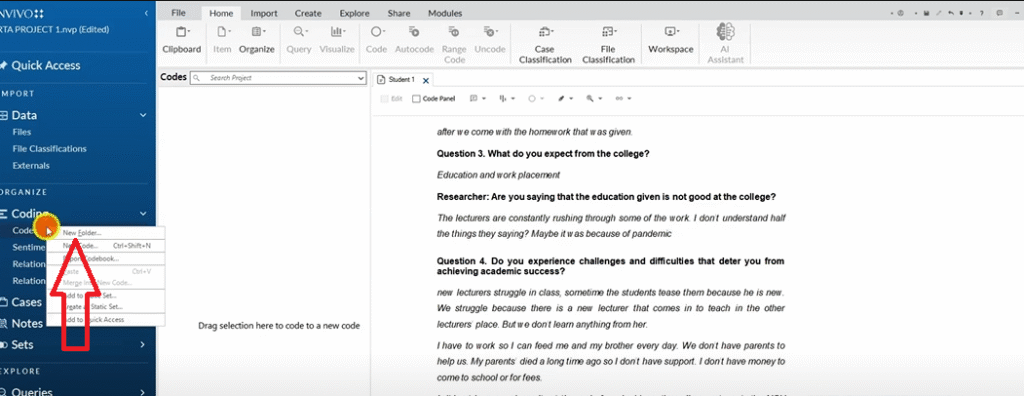Click the pencil edit icon in title bar

click(x=938, y=13)
